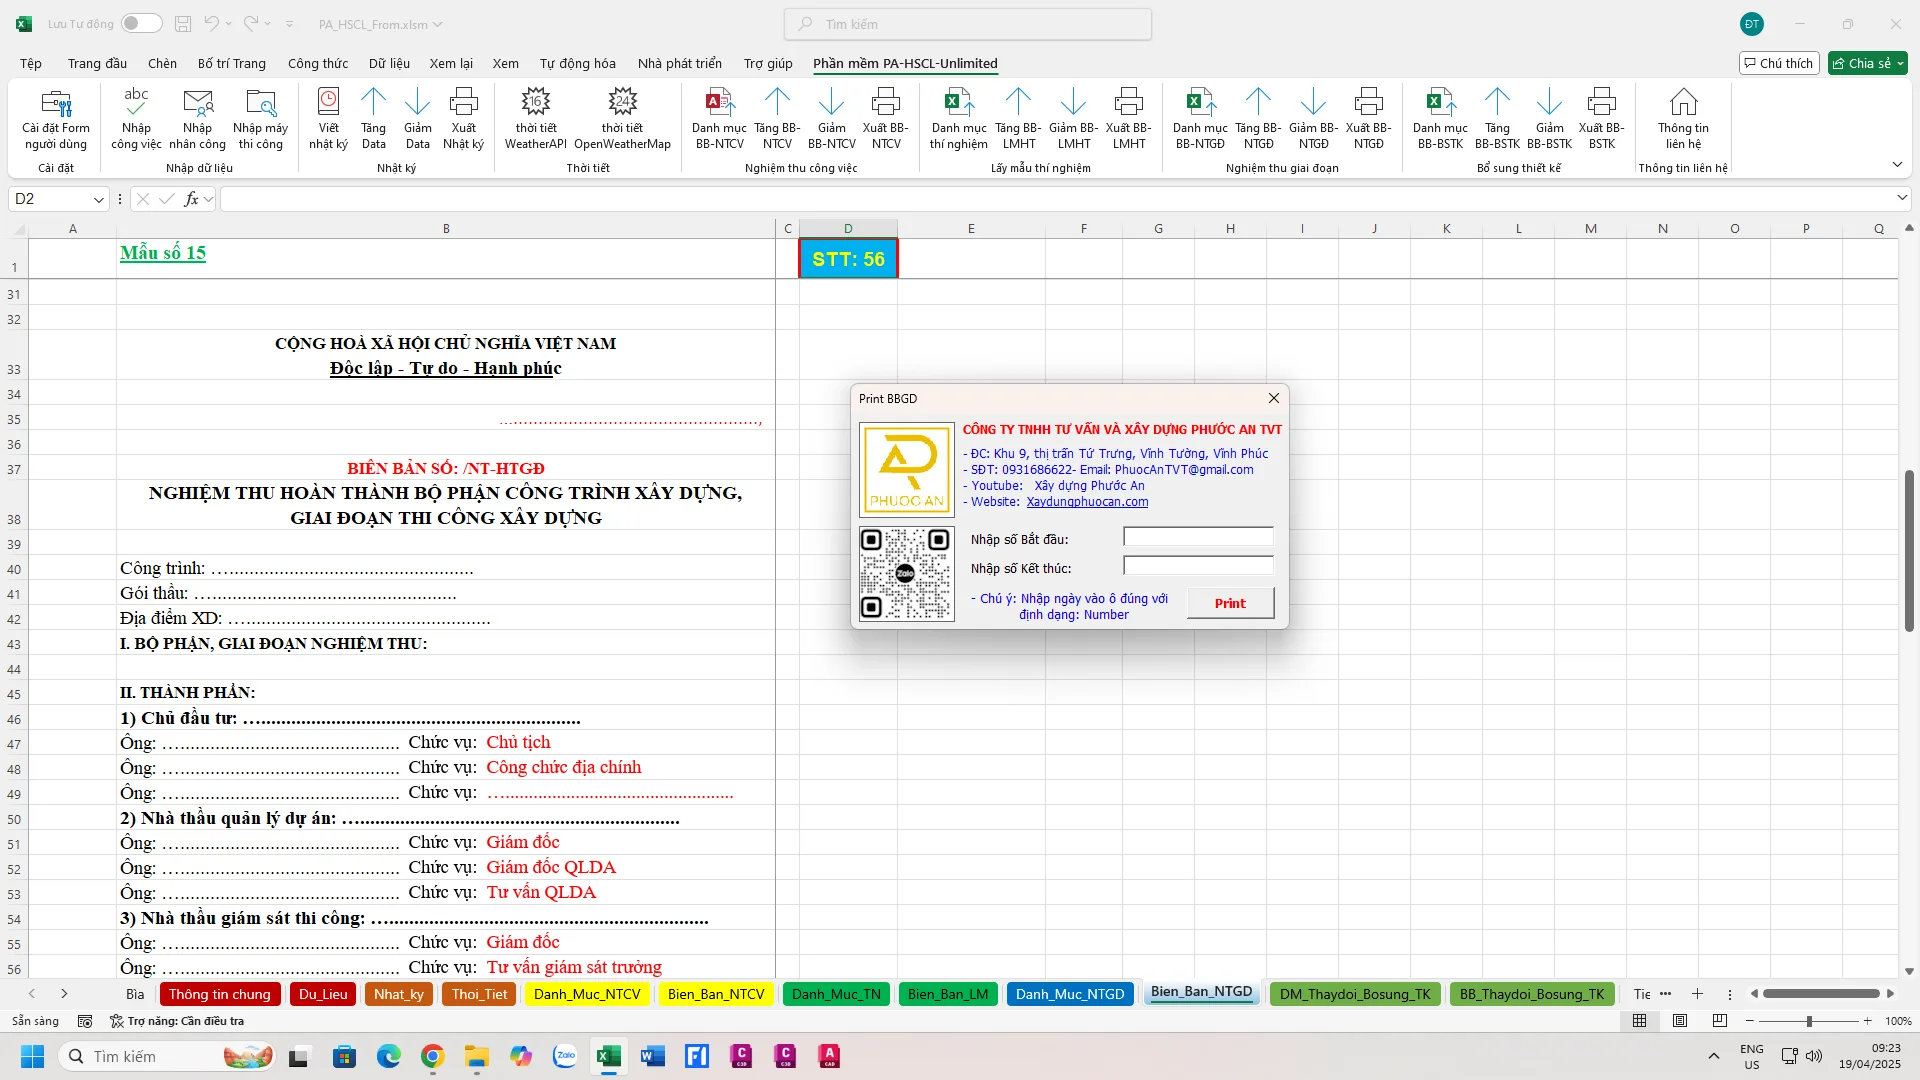
Task: Expand the file name dropdown arrow
Action: [437, 24]
